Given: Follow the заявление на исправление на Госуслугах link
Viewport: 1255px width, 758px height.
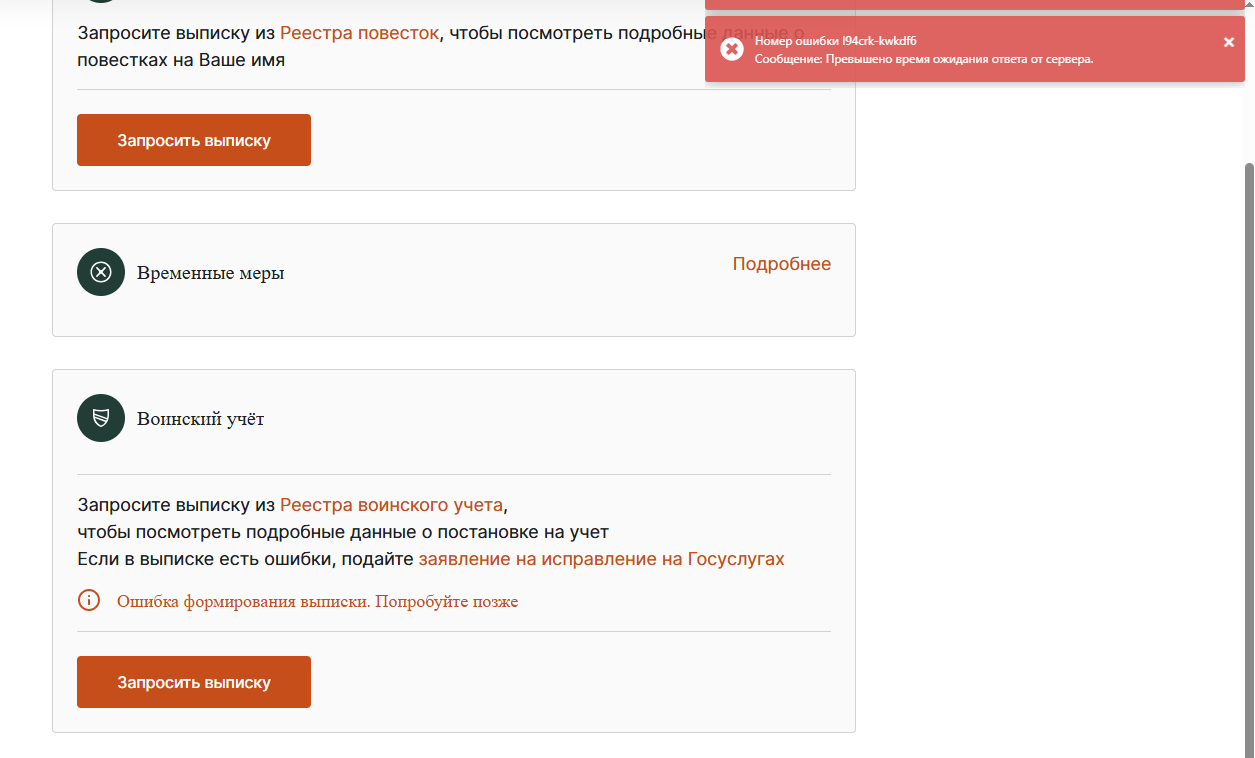Looking at the screenshot, I should [601, 559].
